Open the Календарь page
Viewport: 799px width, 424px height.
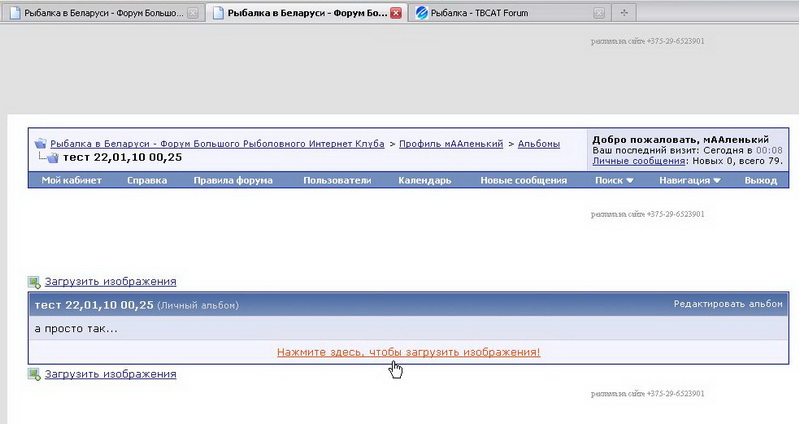coord(425,181)
